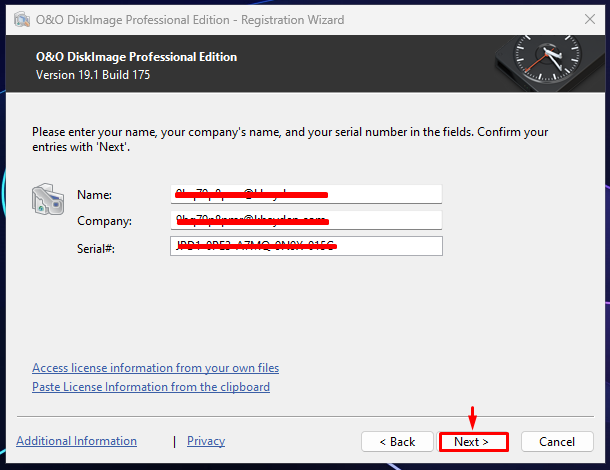Cancel the registration wizard
This screenshot has width=610, height=470.
click(557, 442)
